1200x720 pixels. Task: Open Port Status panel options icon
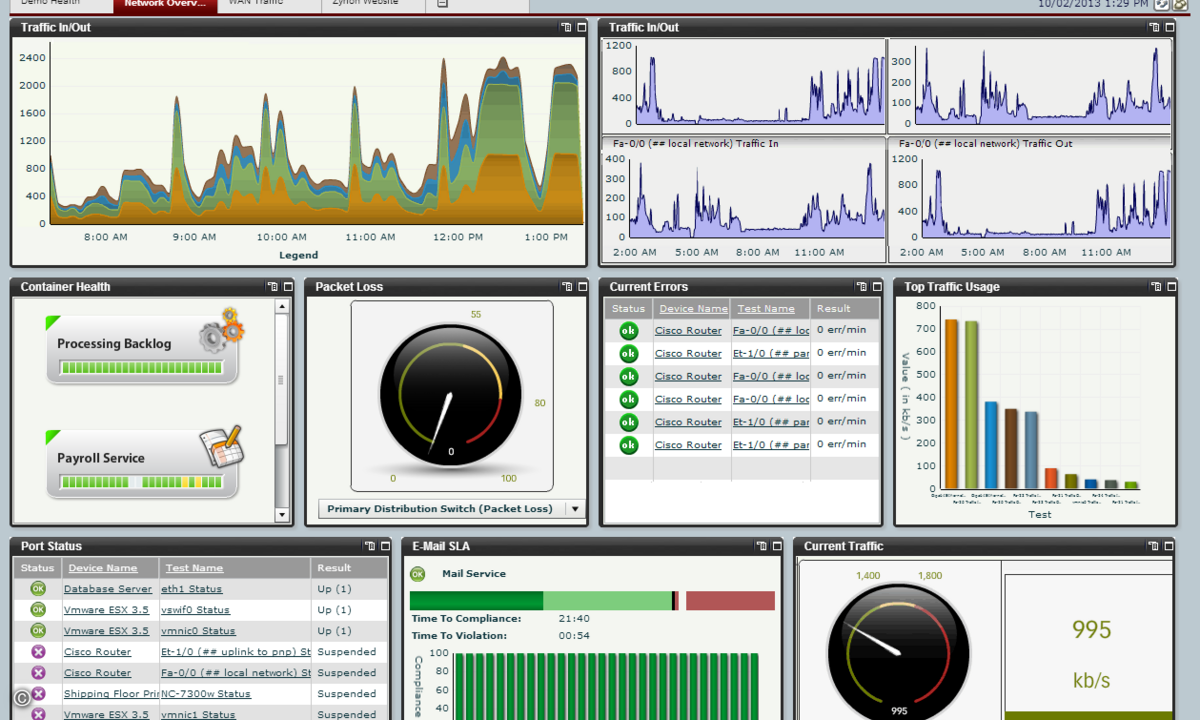[370, 546]
